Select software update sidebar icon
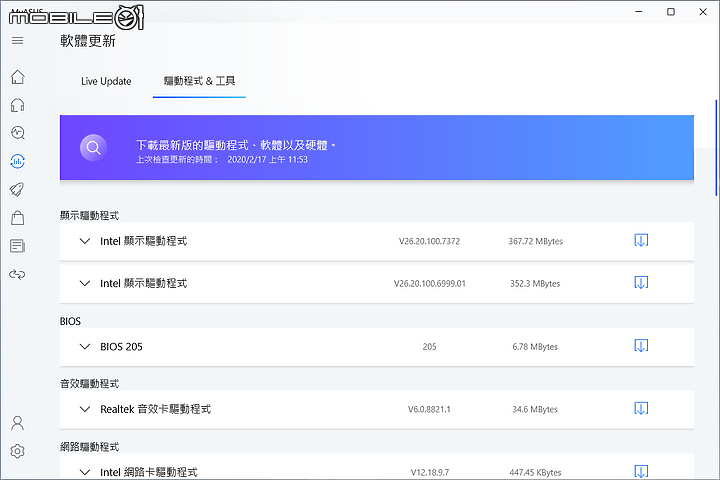720x480 pixels. click(17, 161)
